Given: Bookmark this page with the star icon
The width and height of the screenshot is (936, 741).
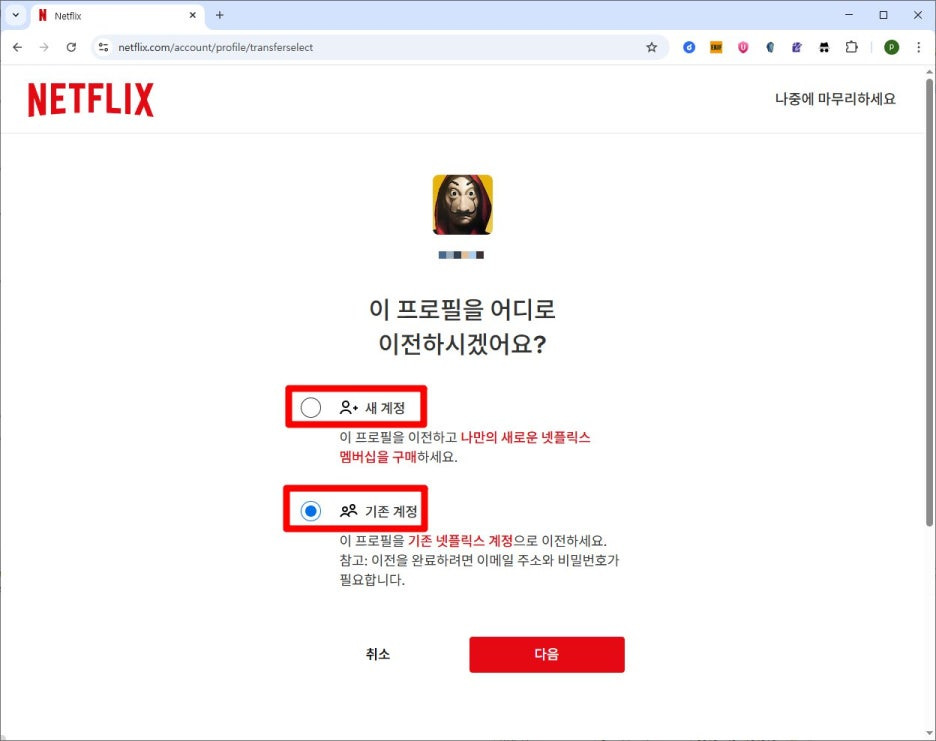Looking at the screenshot, I should pos(652,47).
